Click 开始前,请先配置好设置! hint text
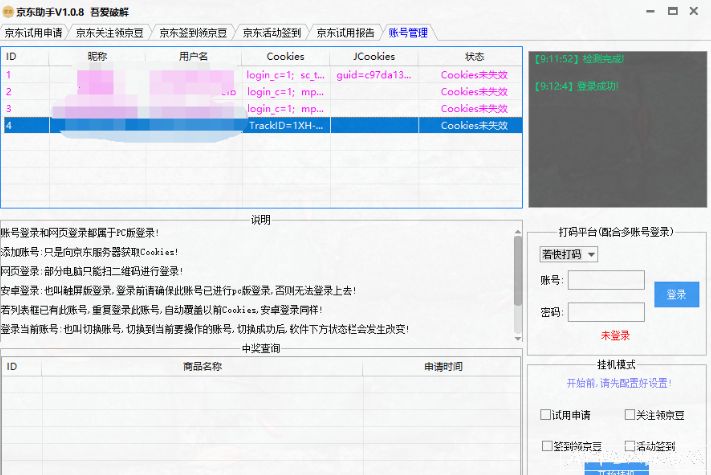 click(619, 383)
